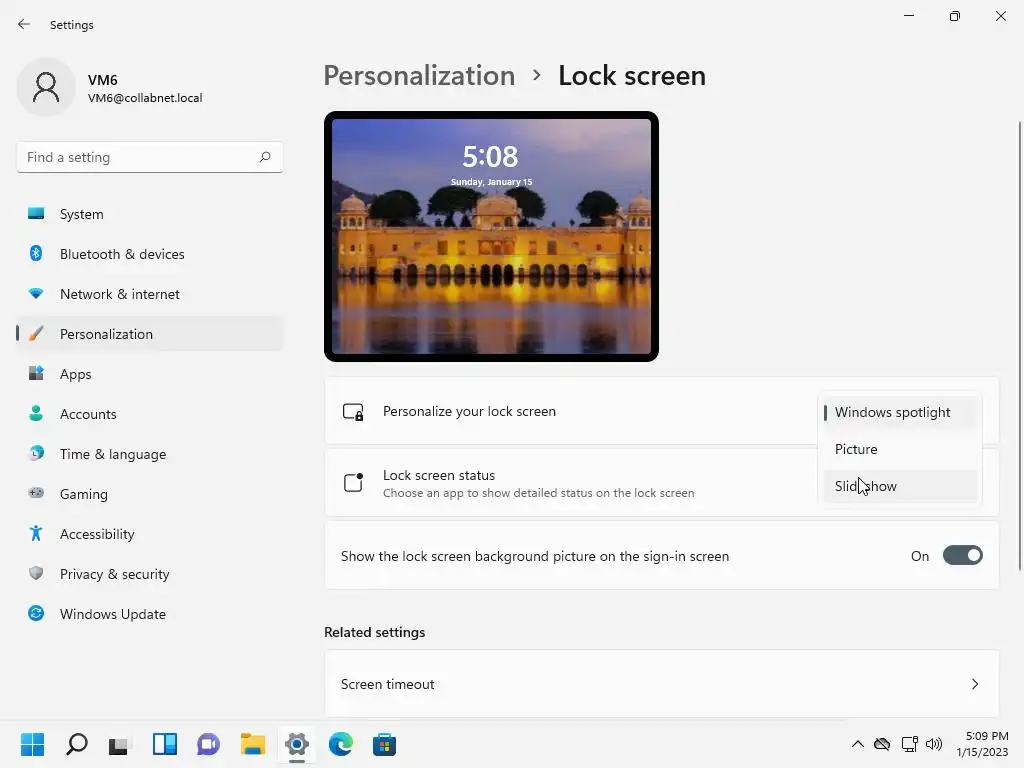The width and height of the screenshot is (1024, 768).
Task: Click the Personalization paintbrush icon
Action: [x=36, y=334]
